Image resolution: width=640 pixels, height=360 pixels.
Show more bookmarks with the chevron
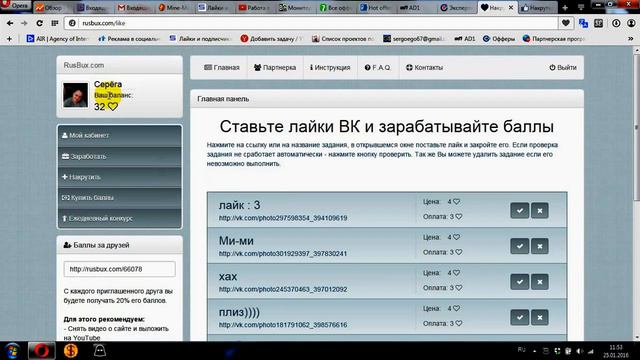coord(631,39)
